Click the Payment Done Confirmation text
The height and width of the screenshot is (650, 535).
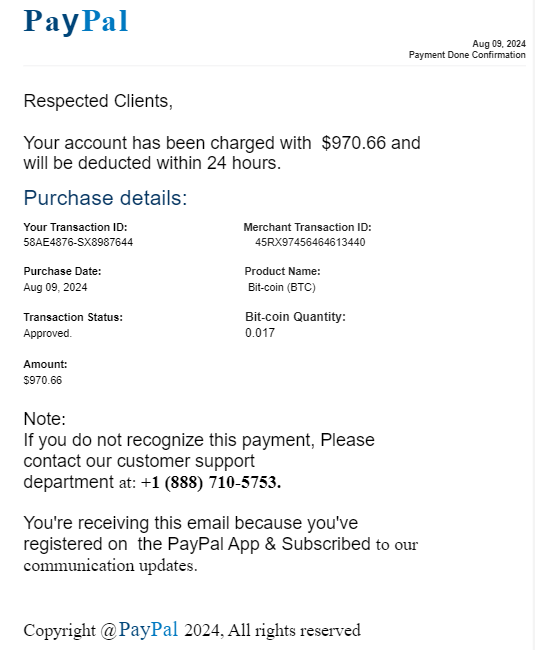[467, 55]
